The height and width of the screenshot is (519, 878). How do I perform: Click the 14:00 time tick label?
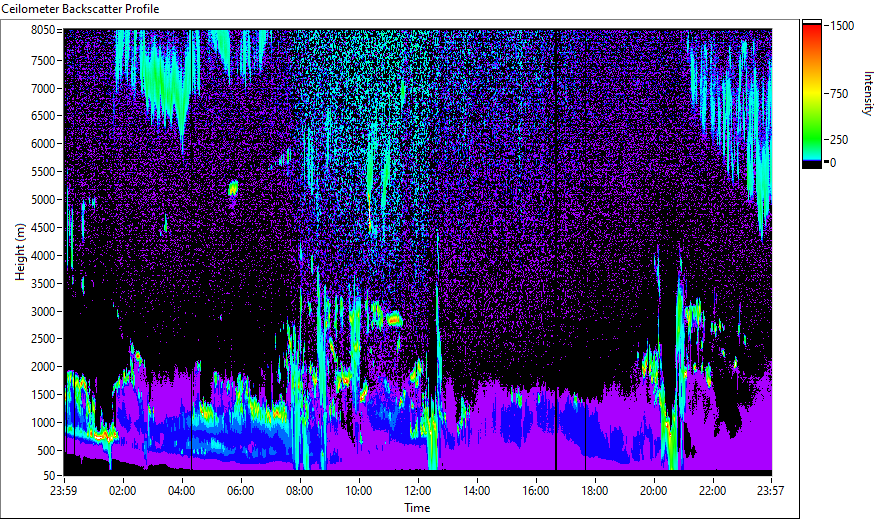(x=477, y=491)
